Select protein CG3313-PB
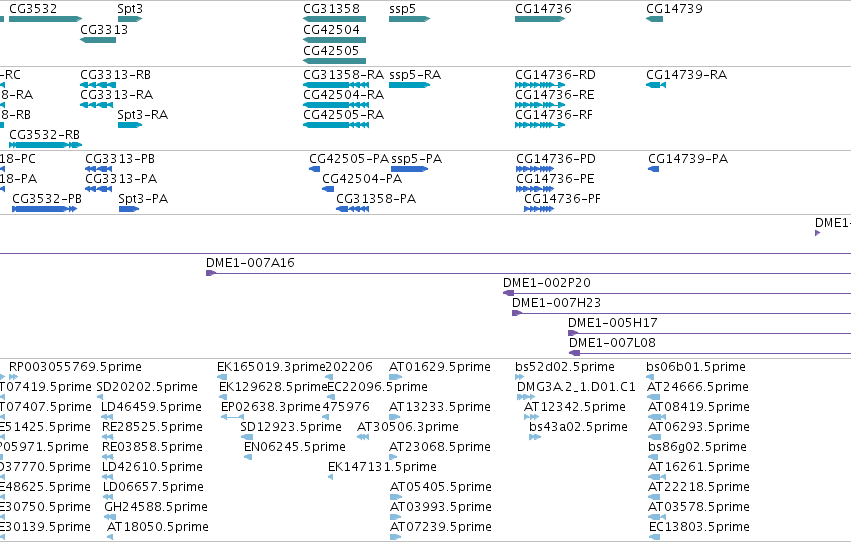This screenshot has height=542, width=851. pos(98,169)
